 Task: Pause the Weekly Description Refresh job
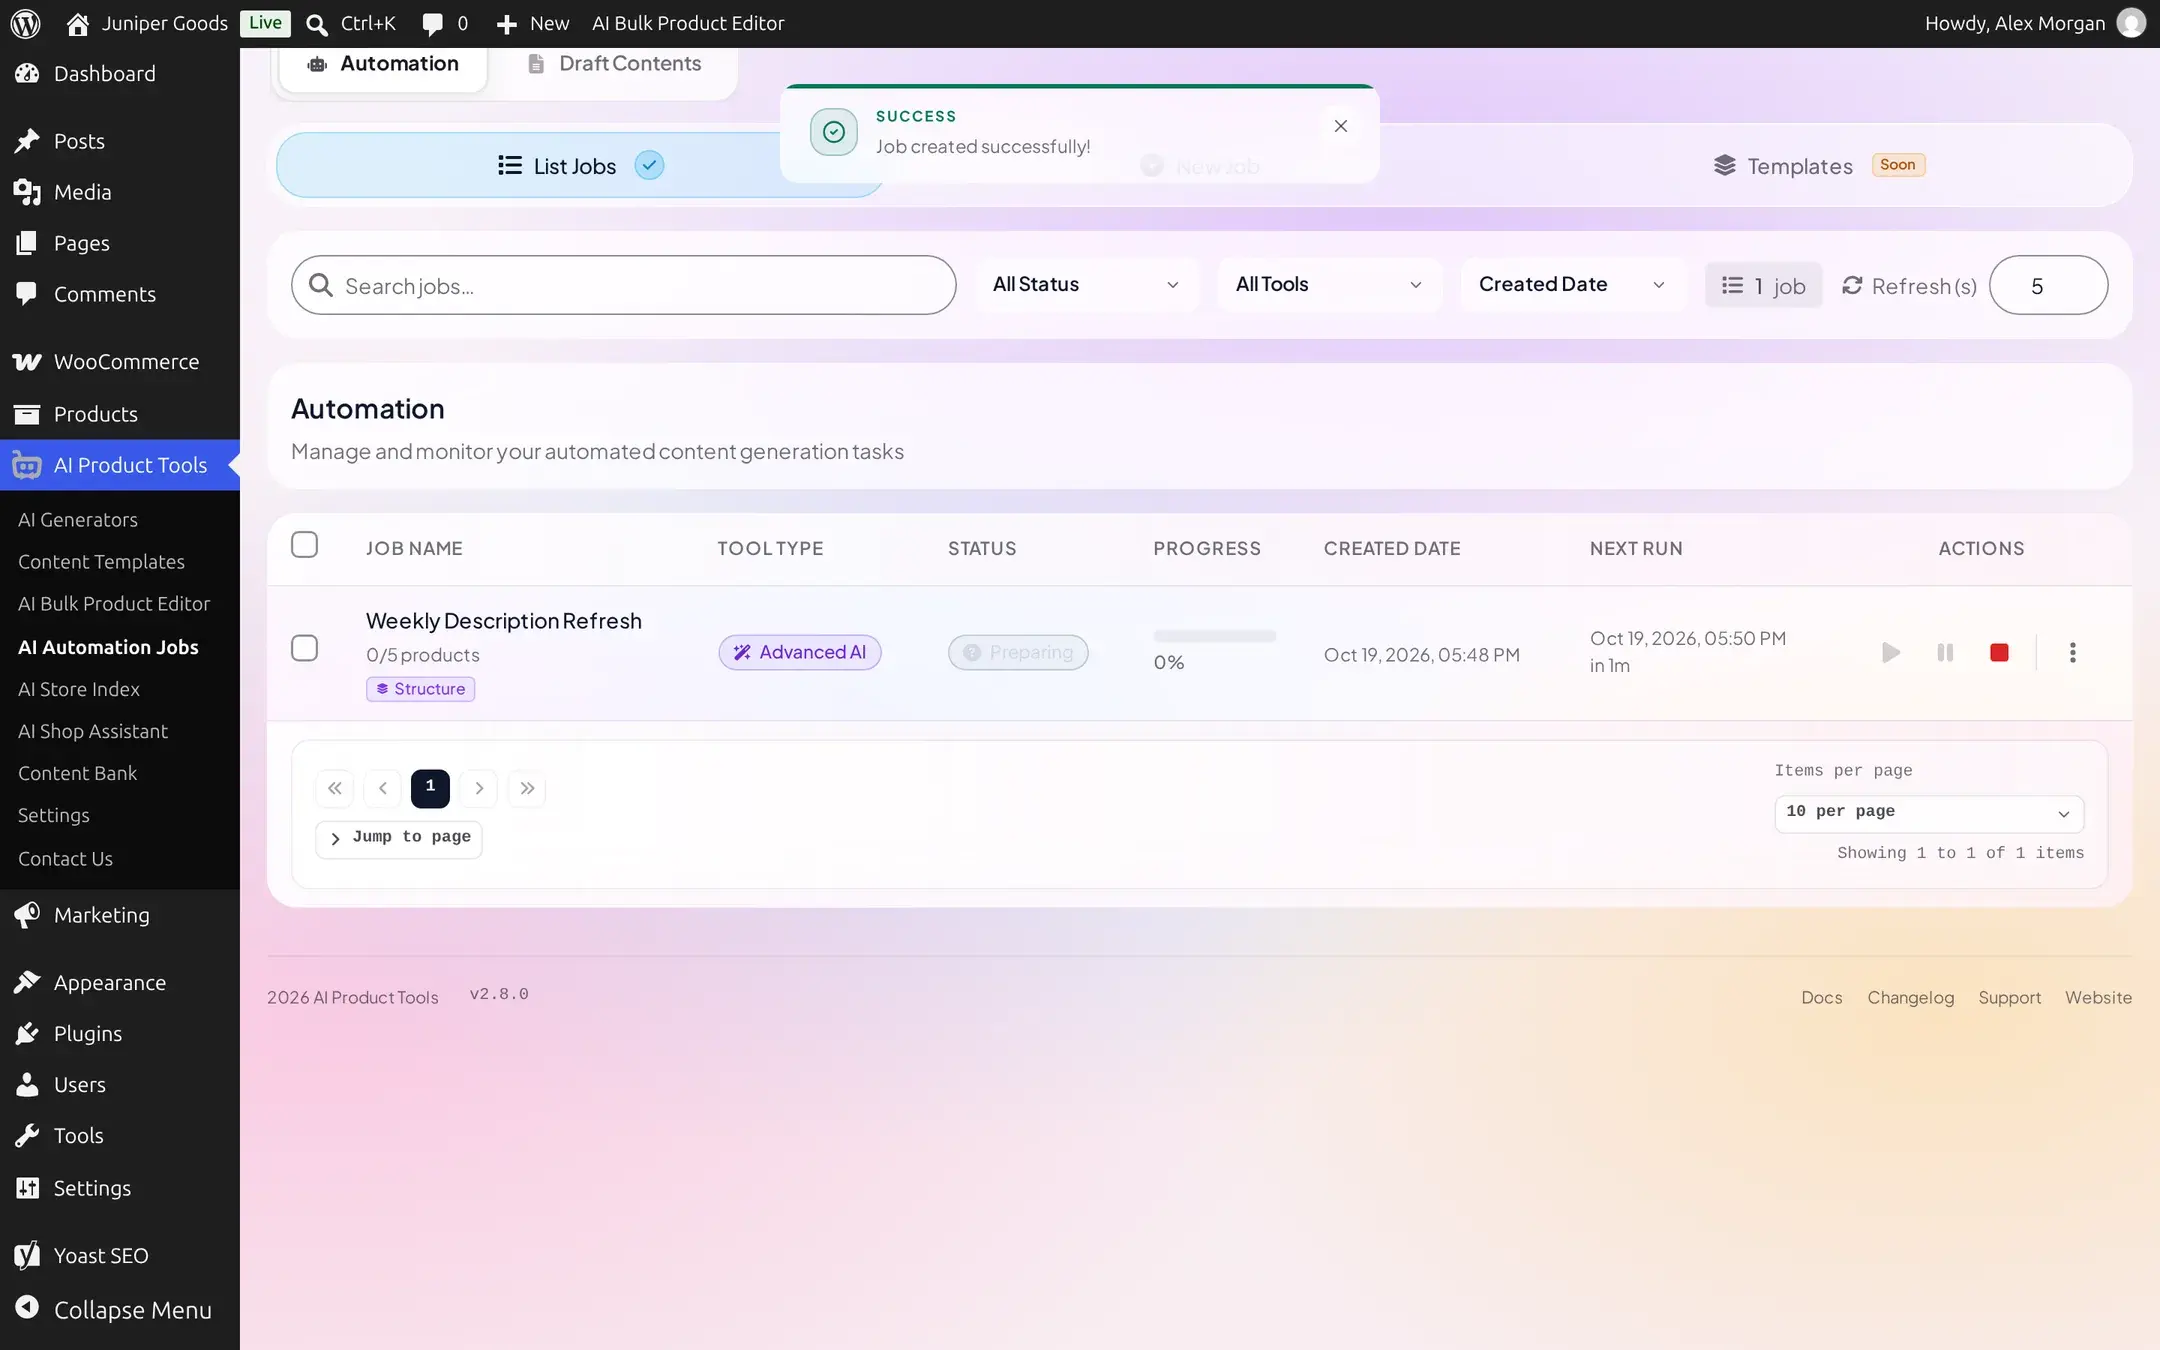coord(1945,653)
